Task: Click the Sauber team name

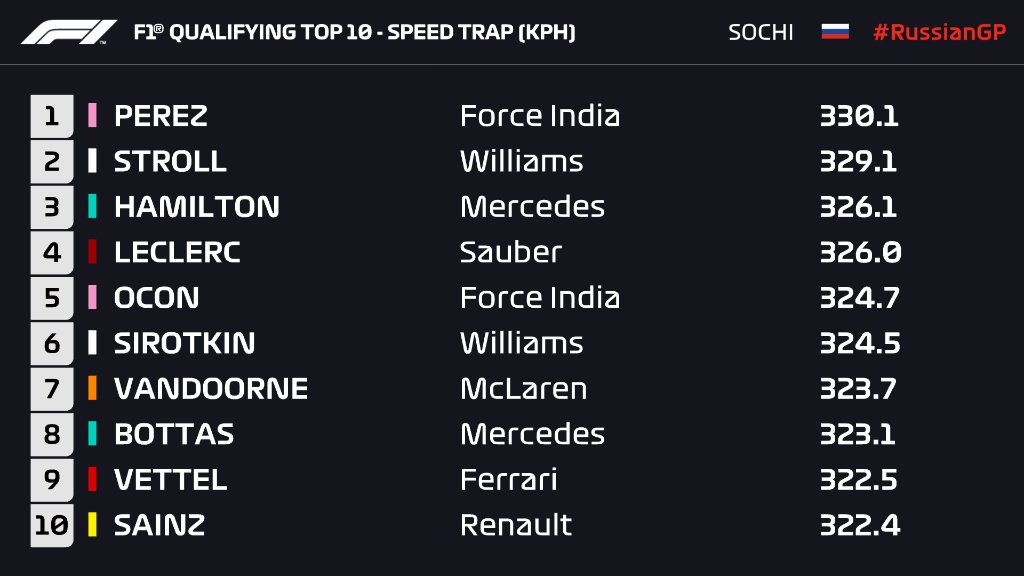Action: (511, 252)
